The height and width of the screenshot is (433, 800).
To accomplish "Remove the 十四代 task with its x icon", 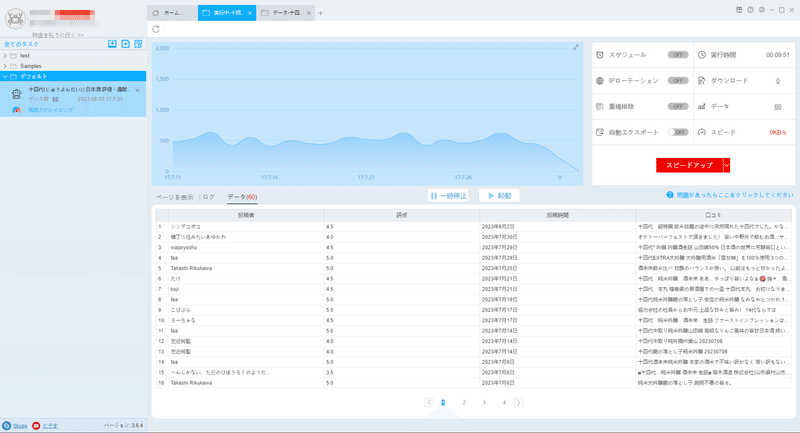I will pos(137,90).
